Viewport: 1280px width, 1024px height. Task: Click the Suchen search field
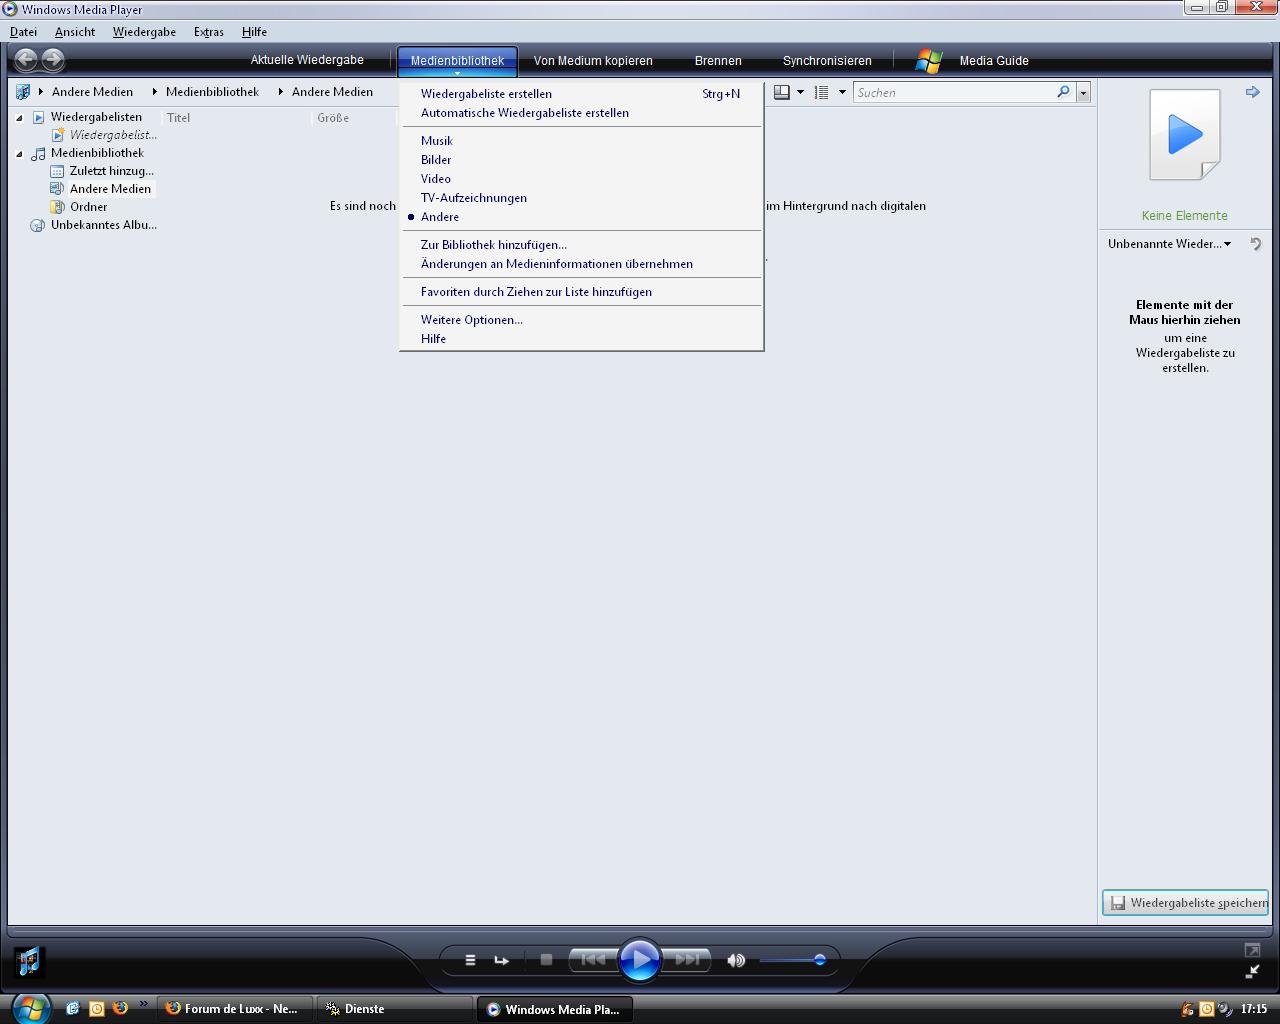[955, 92]
